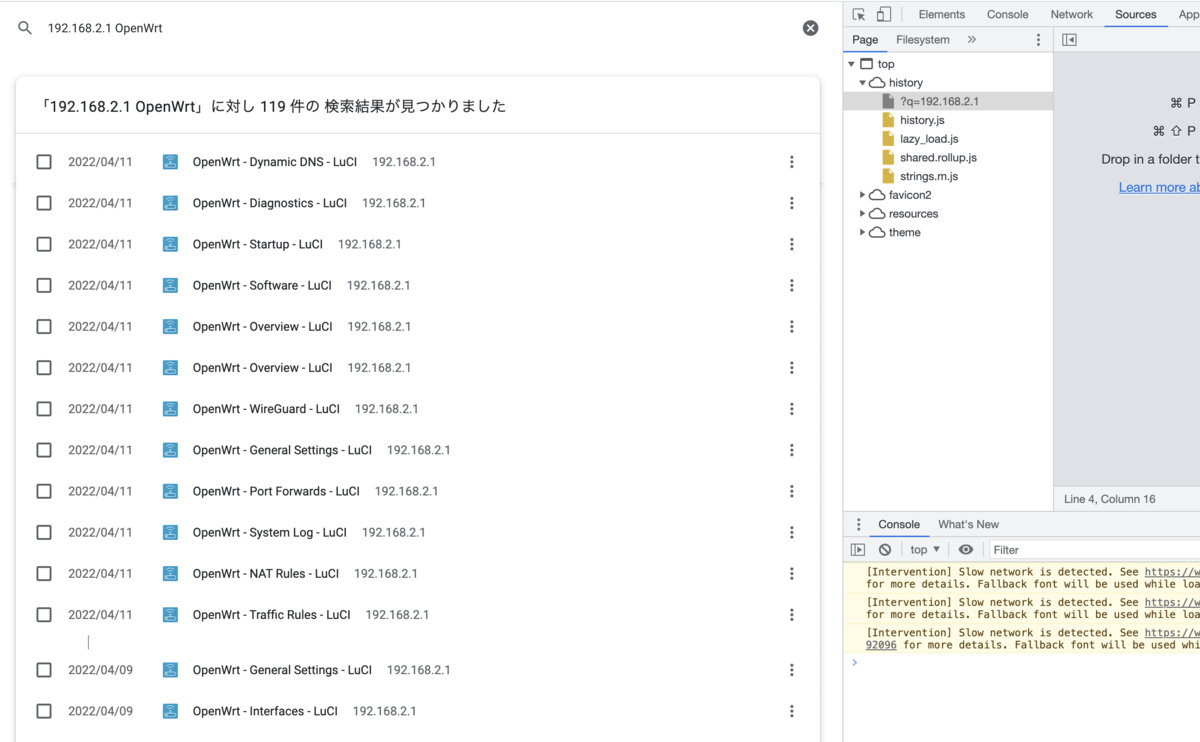
Task: Select the Filesystem navigator tab
Action: pos(923,40)
